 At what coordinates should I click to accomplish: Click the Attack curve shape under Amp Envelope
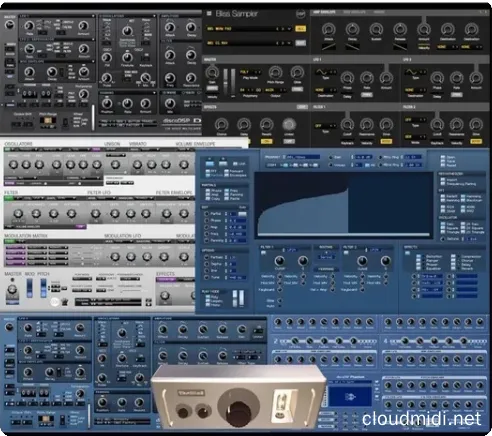[328, 47]
